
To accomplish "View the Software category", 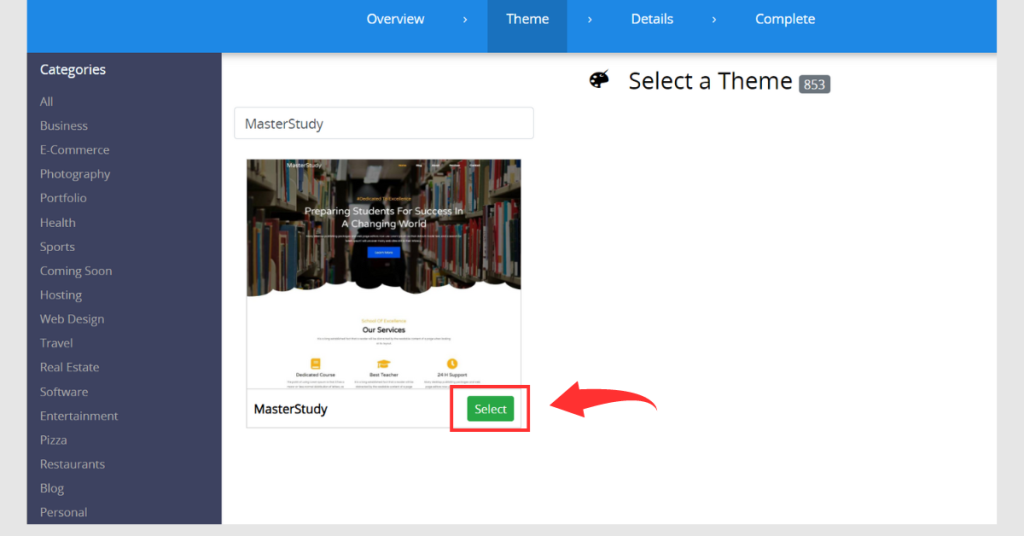I will point(63,392).
